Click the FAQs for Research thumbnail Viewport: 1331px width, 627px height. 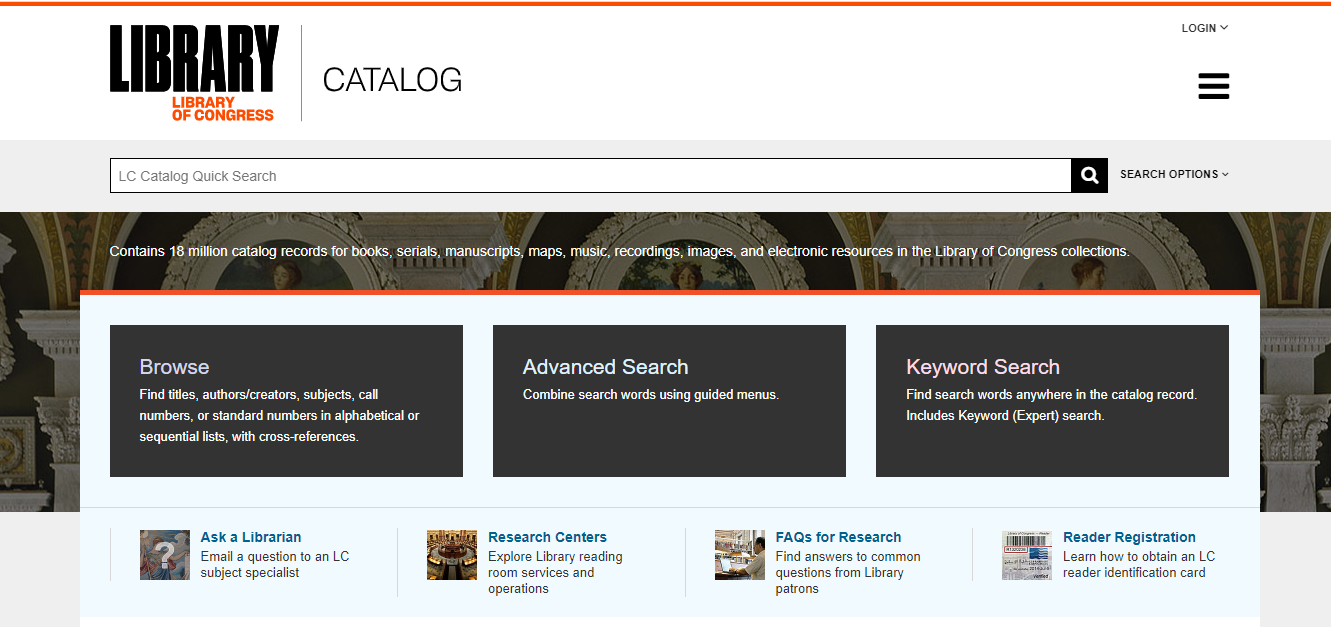740,555
